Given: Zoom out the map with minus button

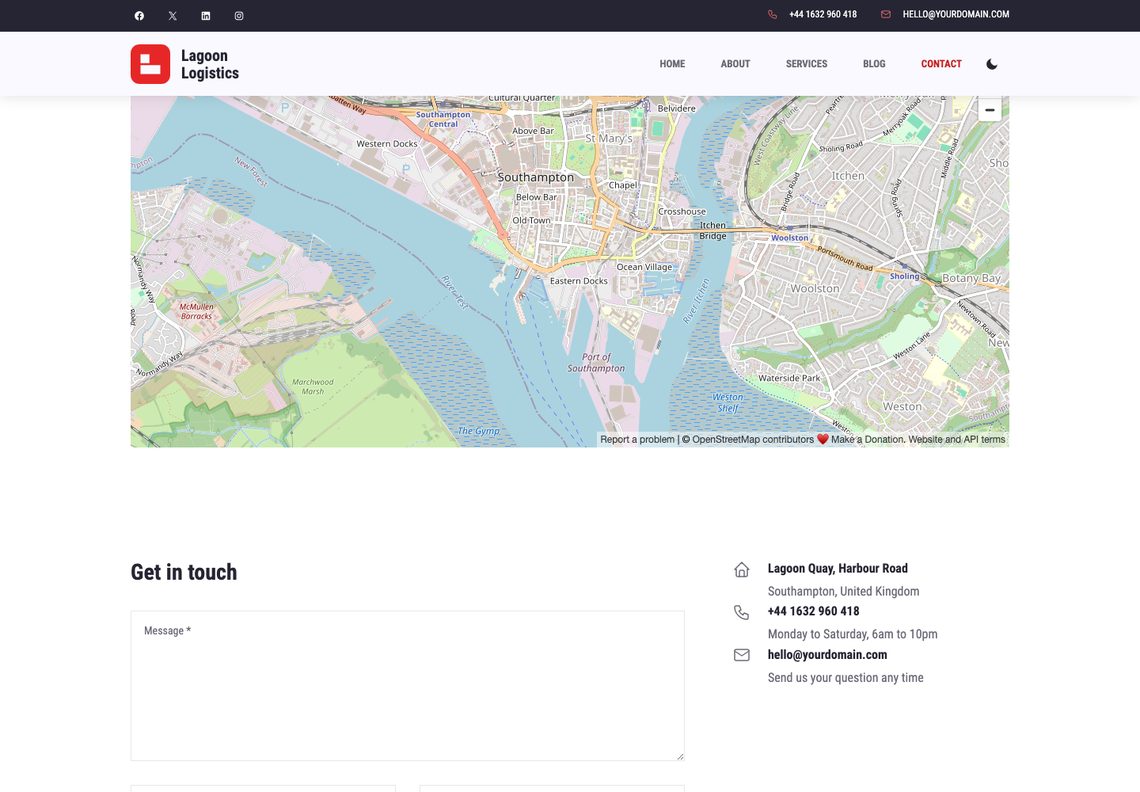Looking at the screenshot, I should [990, 109].
